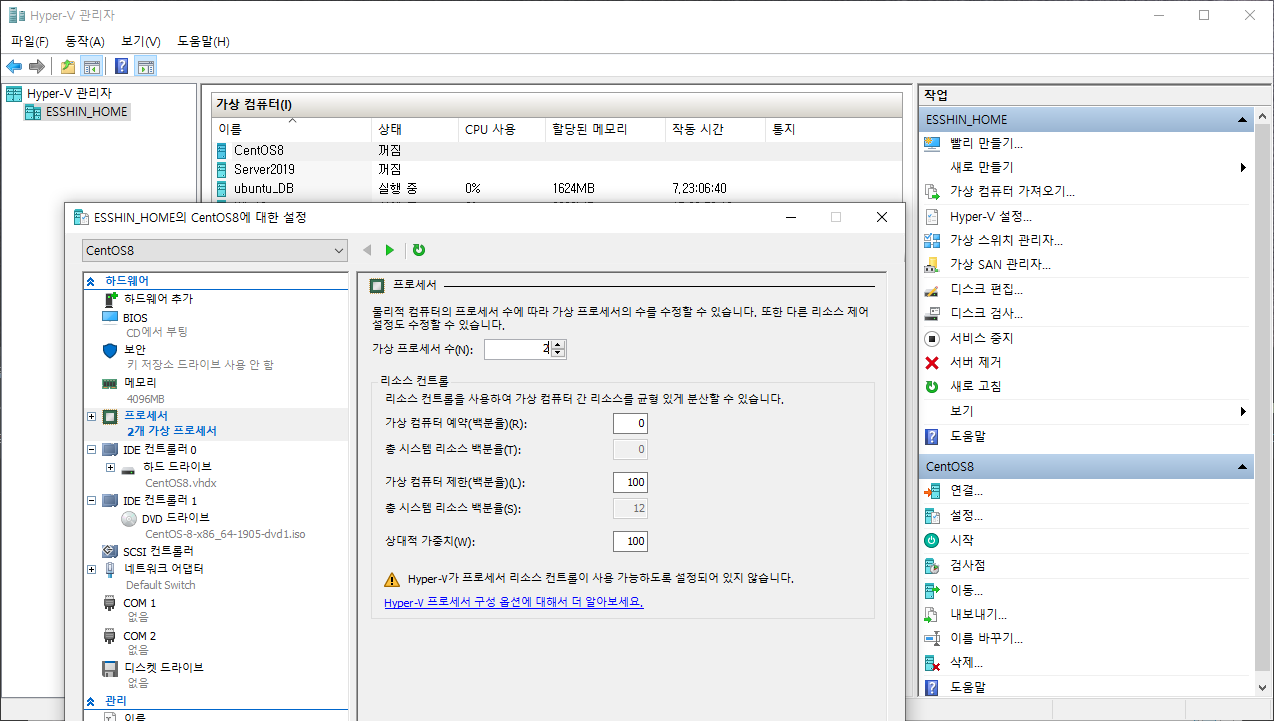The image size is (1274, 721).
Task: Click the 상대적 가중치 field
Action: point(630,541)
